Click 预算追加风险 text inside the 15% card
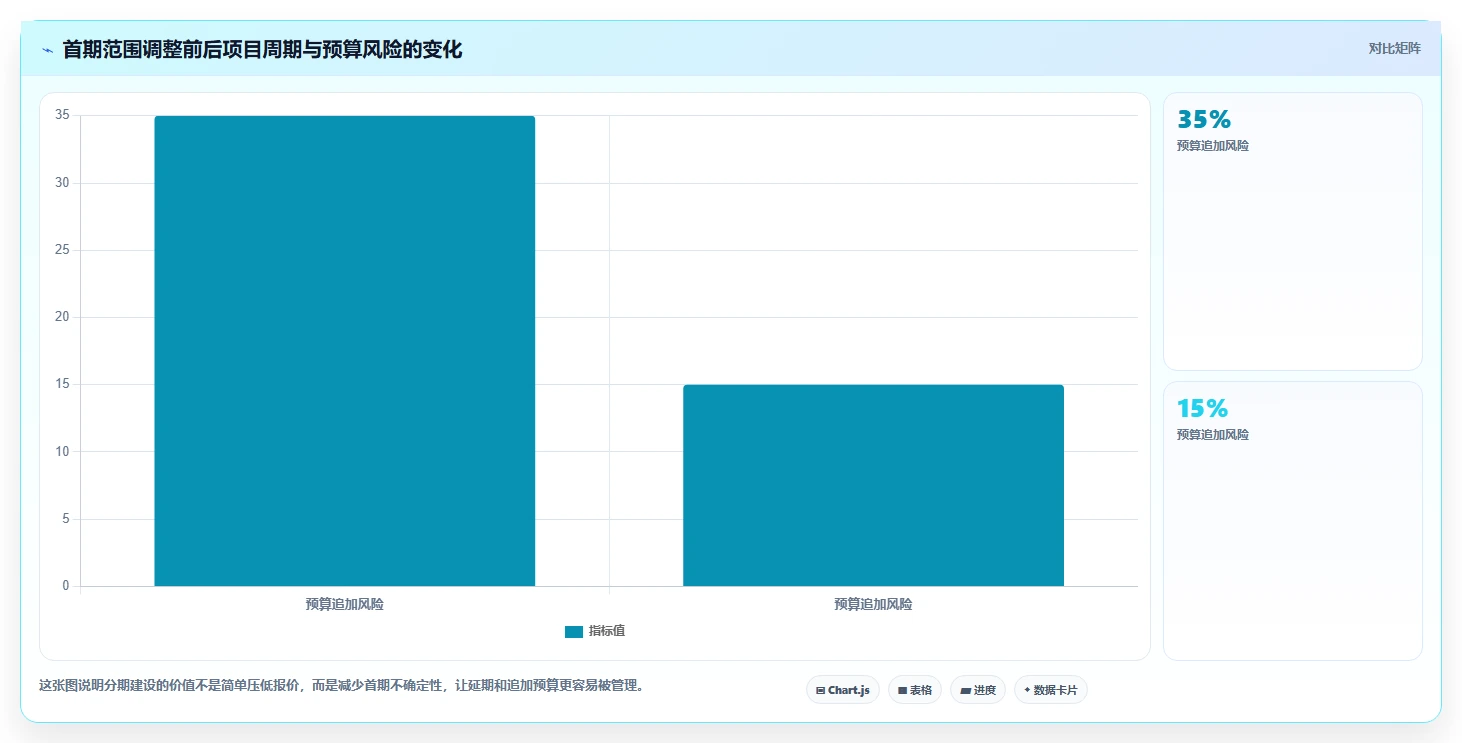 1213,435
